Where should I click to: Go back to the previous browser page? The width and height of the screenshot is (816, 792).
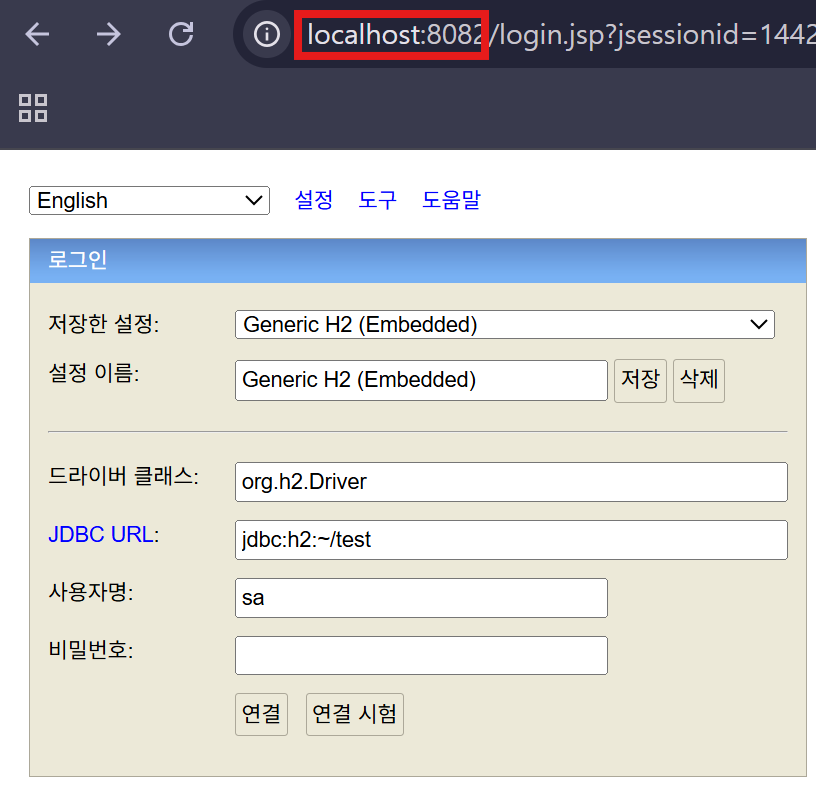pos(37,35)
